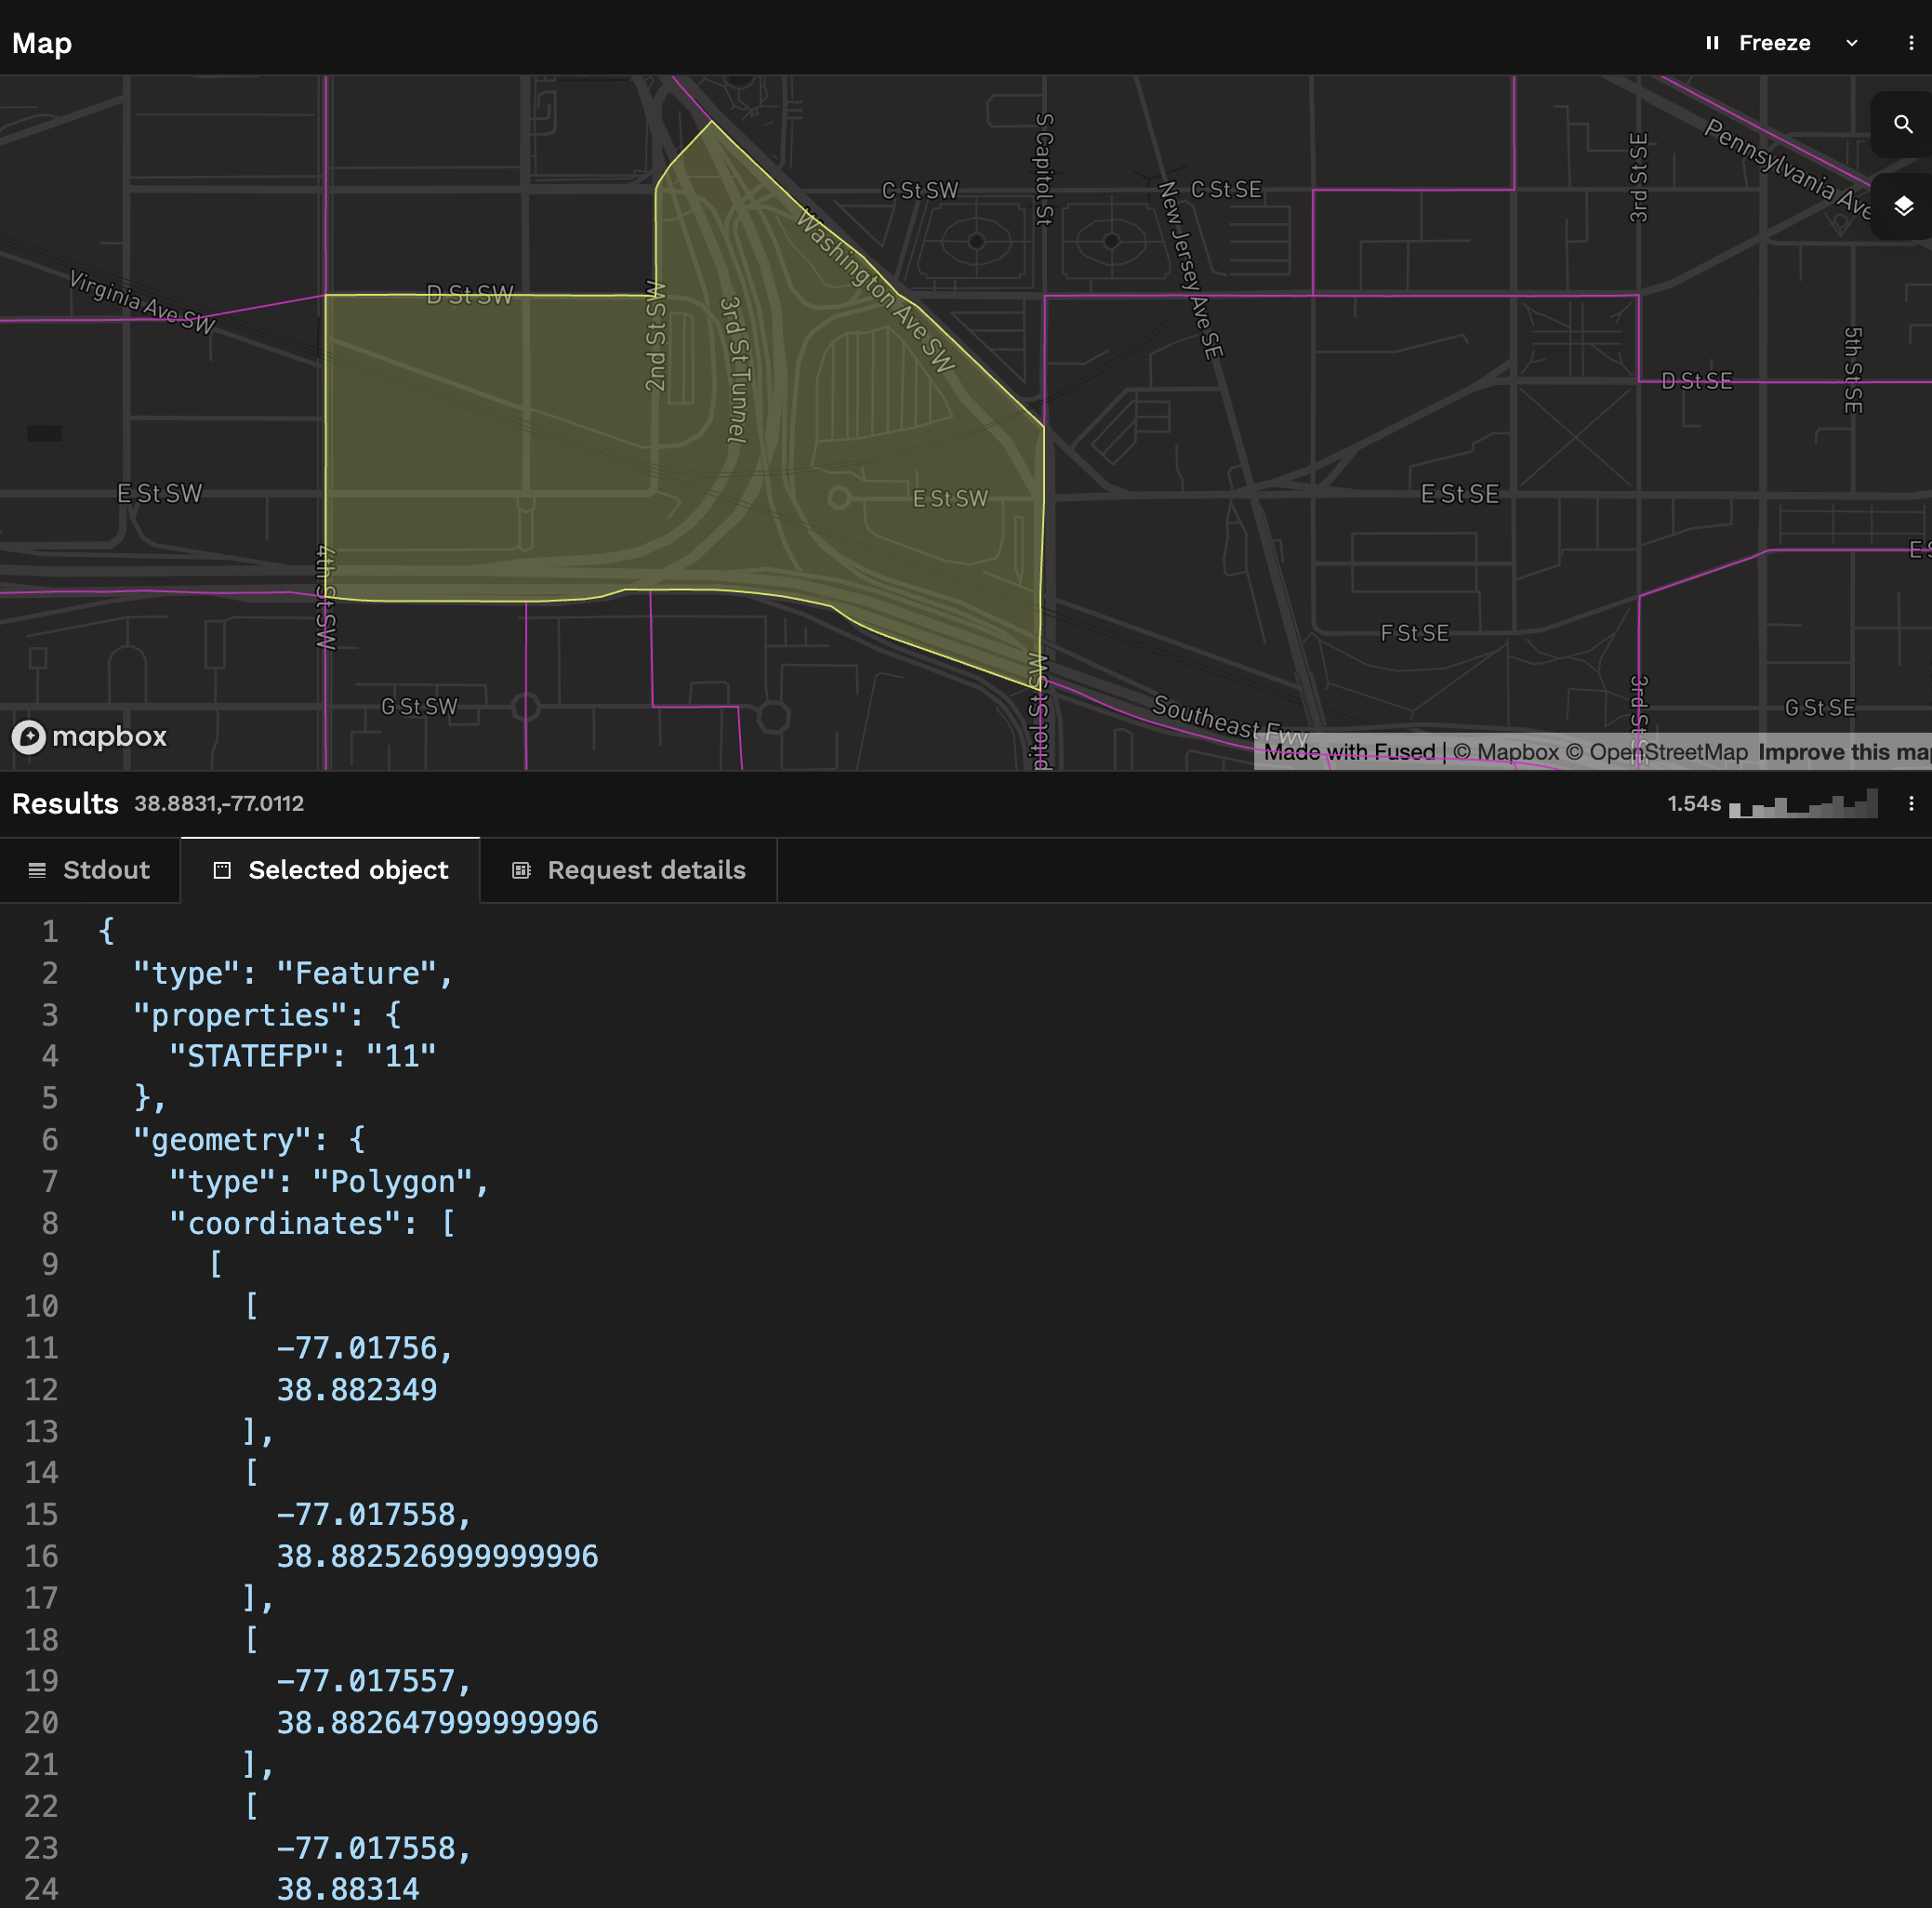Switch to the Stdout tab
Screen dimensions: 1932x1908
105,870
